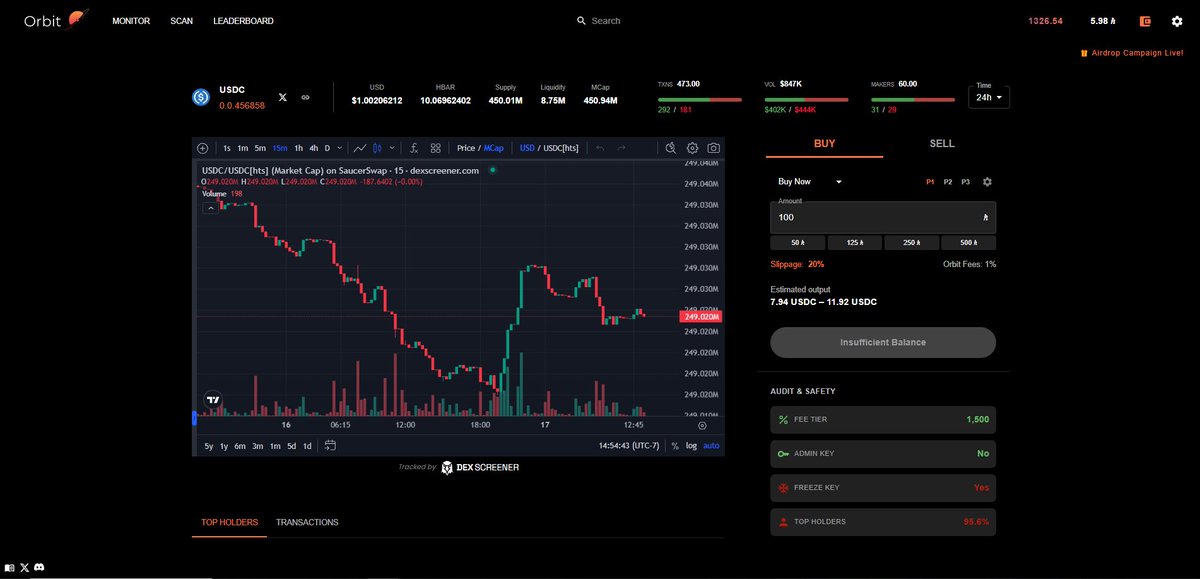Open the line chart style icon
Image resolution: width=1200 pixels, height=579 pixels.
[x=360, y=148]
